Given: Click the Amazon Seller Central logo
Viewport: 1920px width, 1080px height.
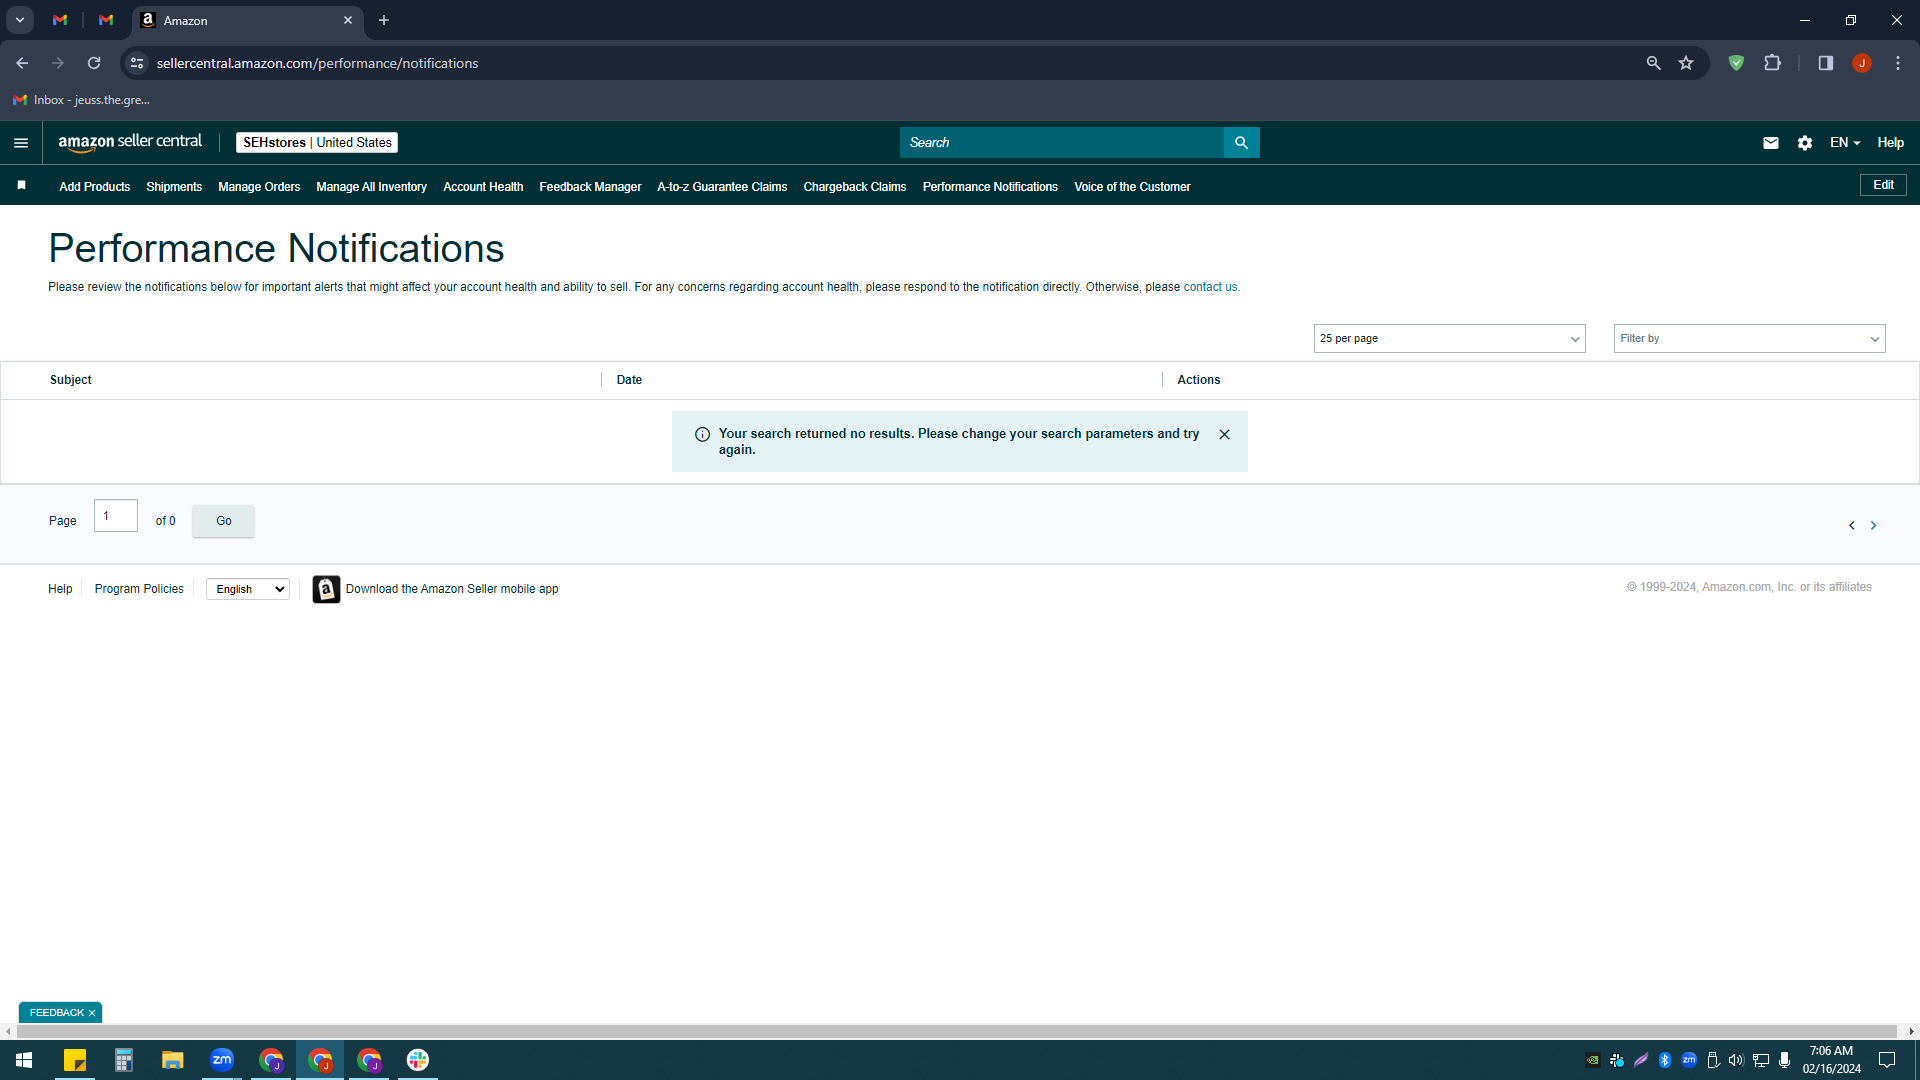Looking at the screenshot, I should [130, 142].
